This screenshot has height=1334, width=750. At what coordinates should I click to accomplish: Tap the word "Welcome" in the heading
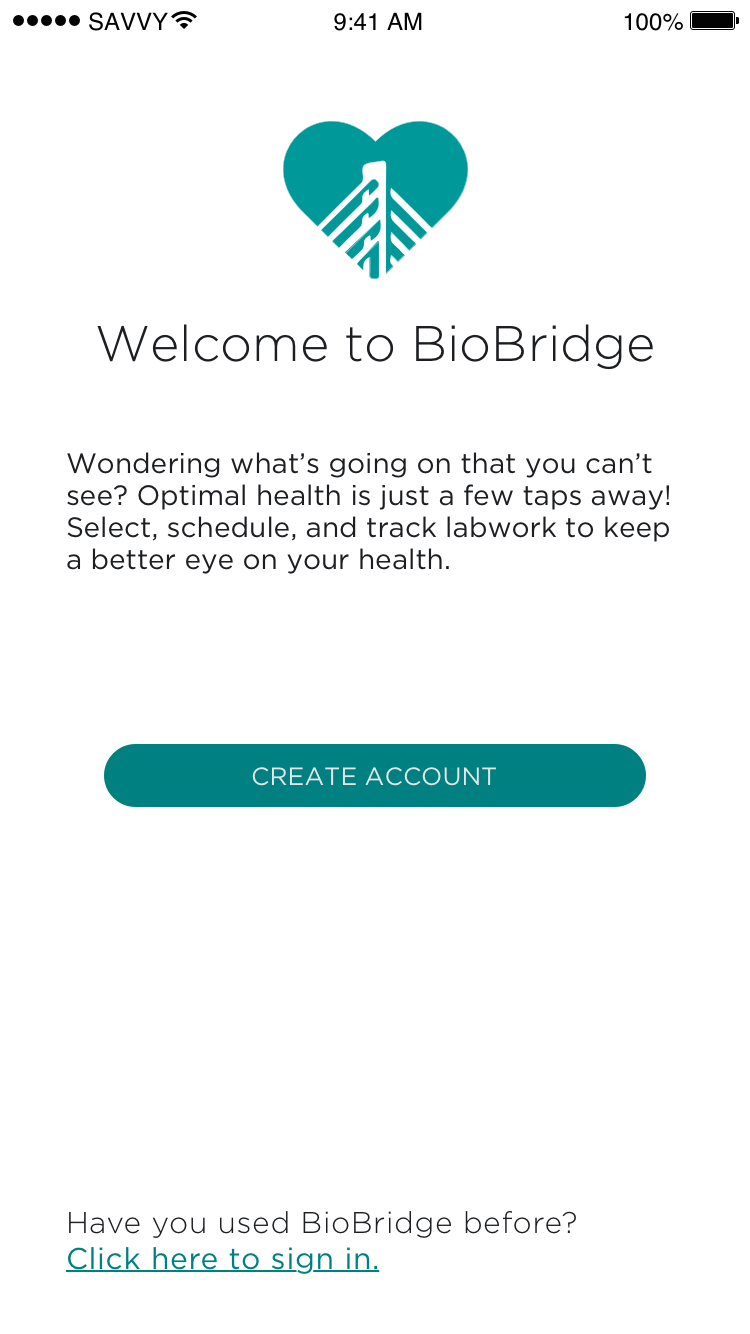coord(212,344)
